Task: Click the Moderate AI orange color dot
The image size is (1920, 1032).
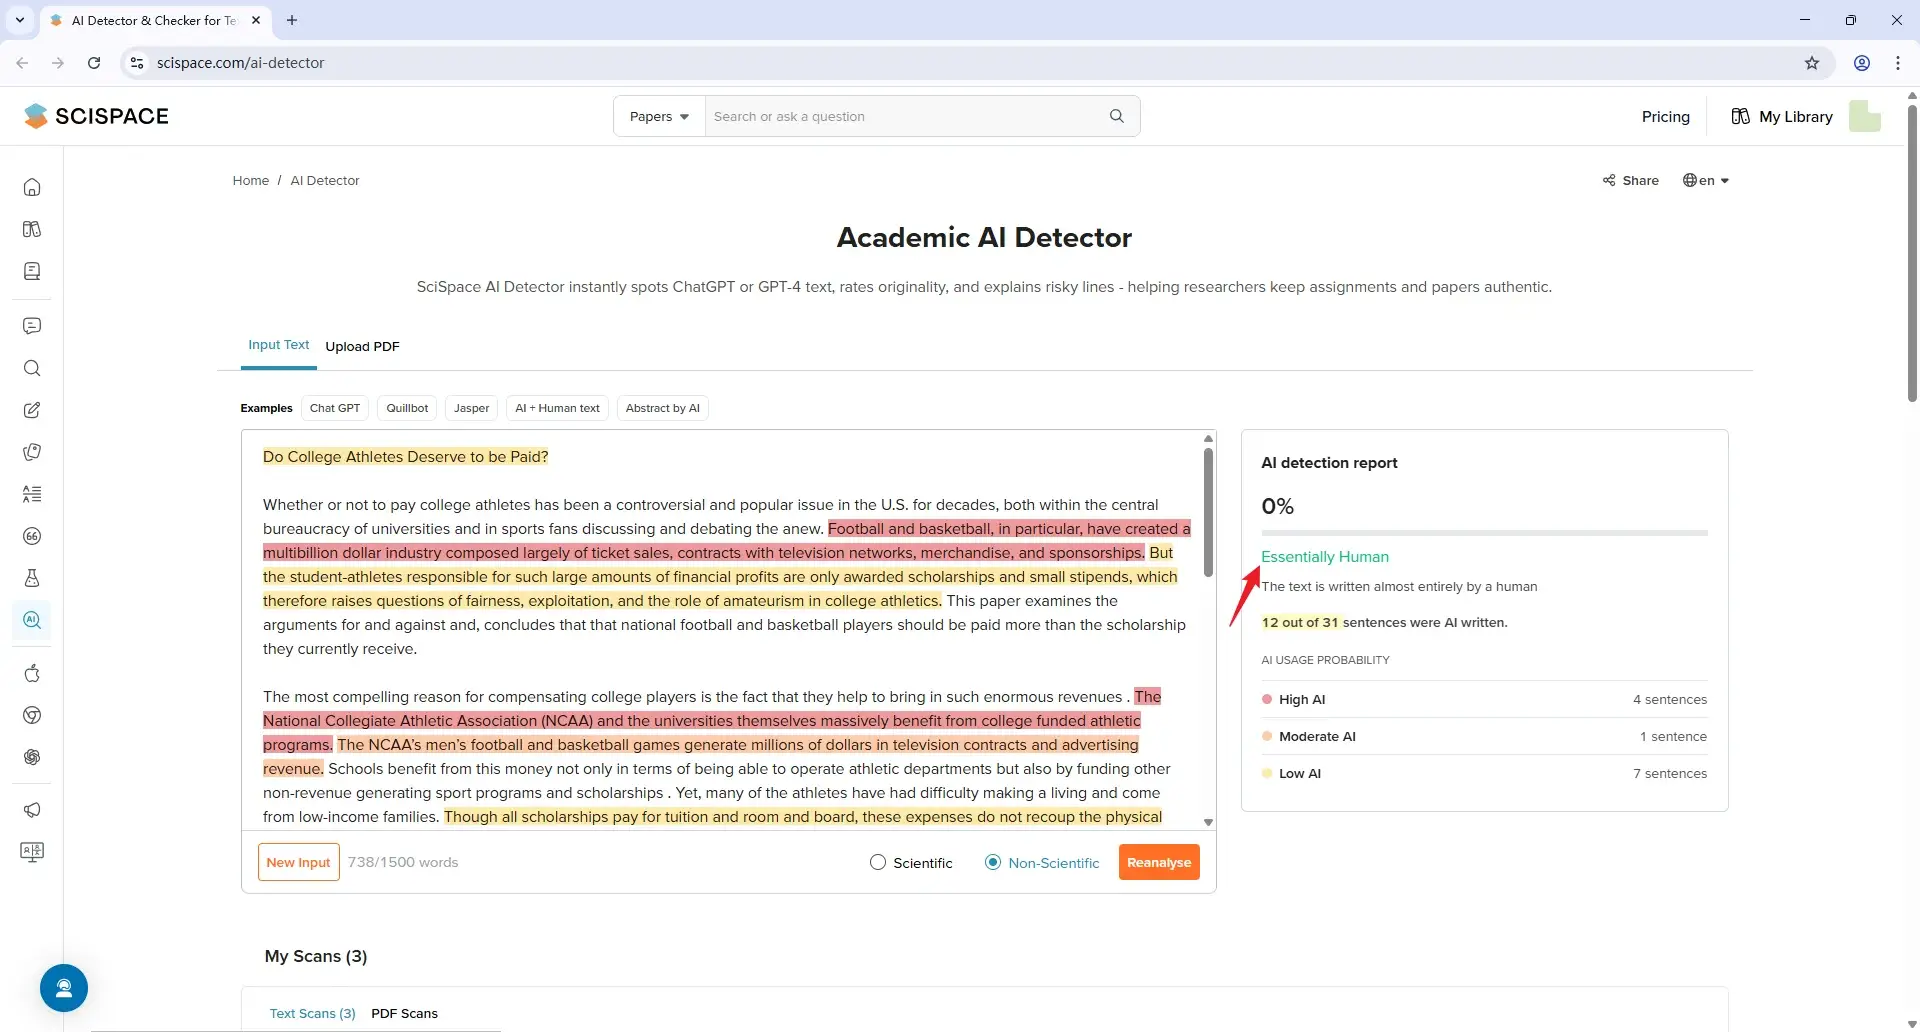Action: [1267, 736]
